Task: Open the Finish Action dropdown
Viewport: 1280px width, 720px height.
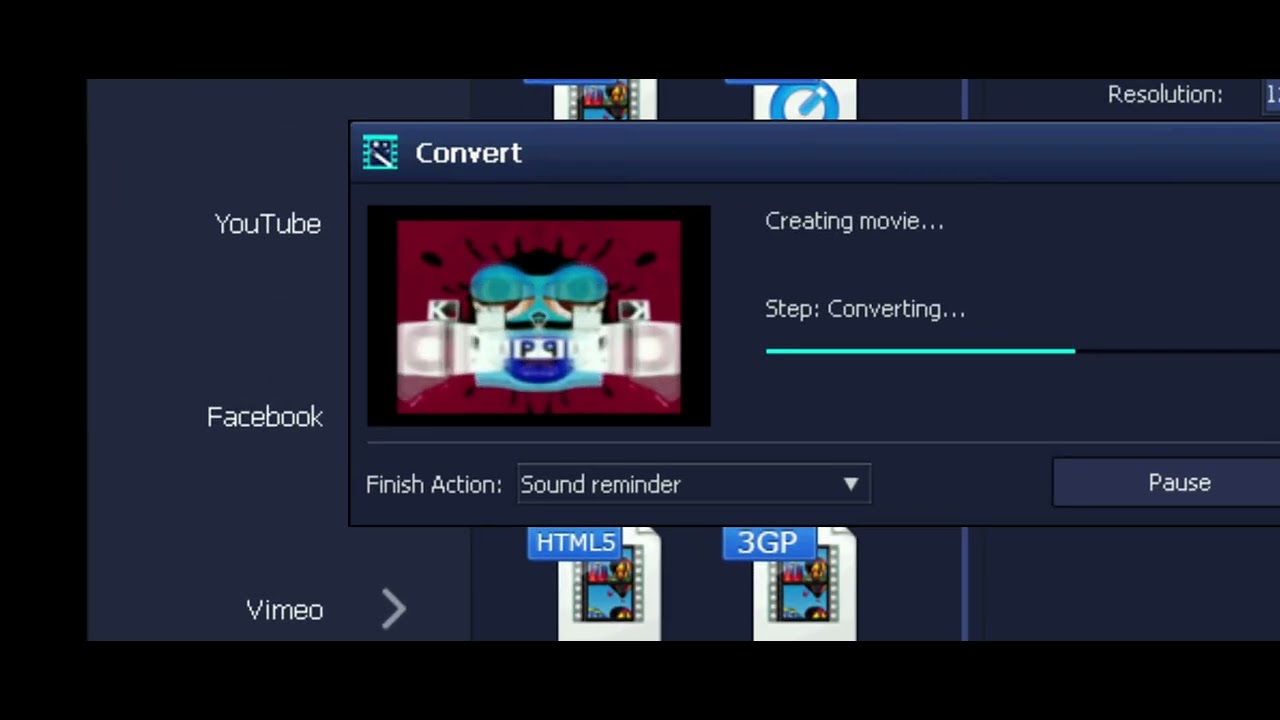Action: [x=693, y=484]
